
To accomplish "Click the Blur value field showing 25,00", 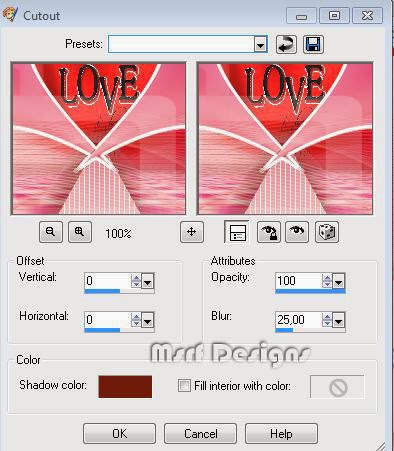I will [x=299, y=320].
